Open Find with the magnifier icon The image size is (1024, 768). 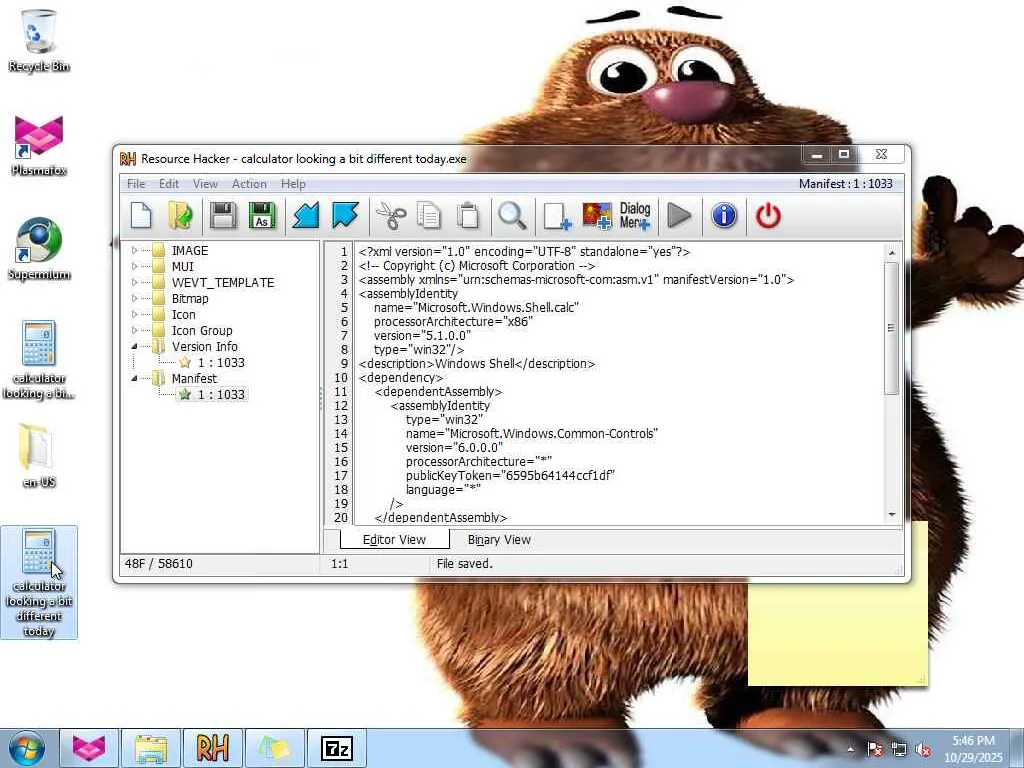tap(512, 216)
